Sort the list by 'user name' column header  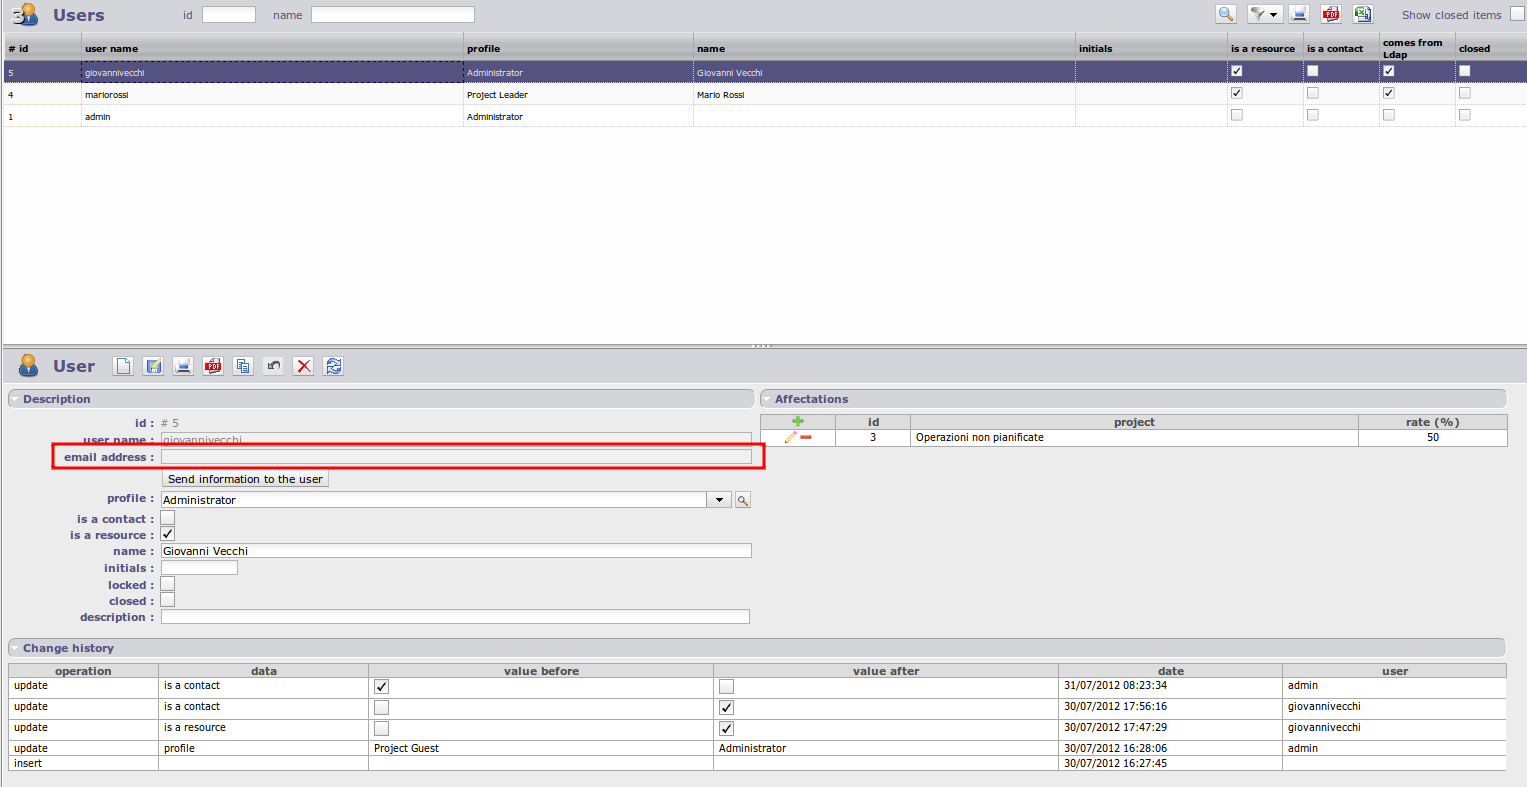pos(112,48)
